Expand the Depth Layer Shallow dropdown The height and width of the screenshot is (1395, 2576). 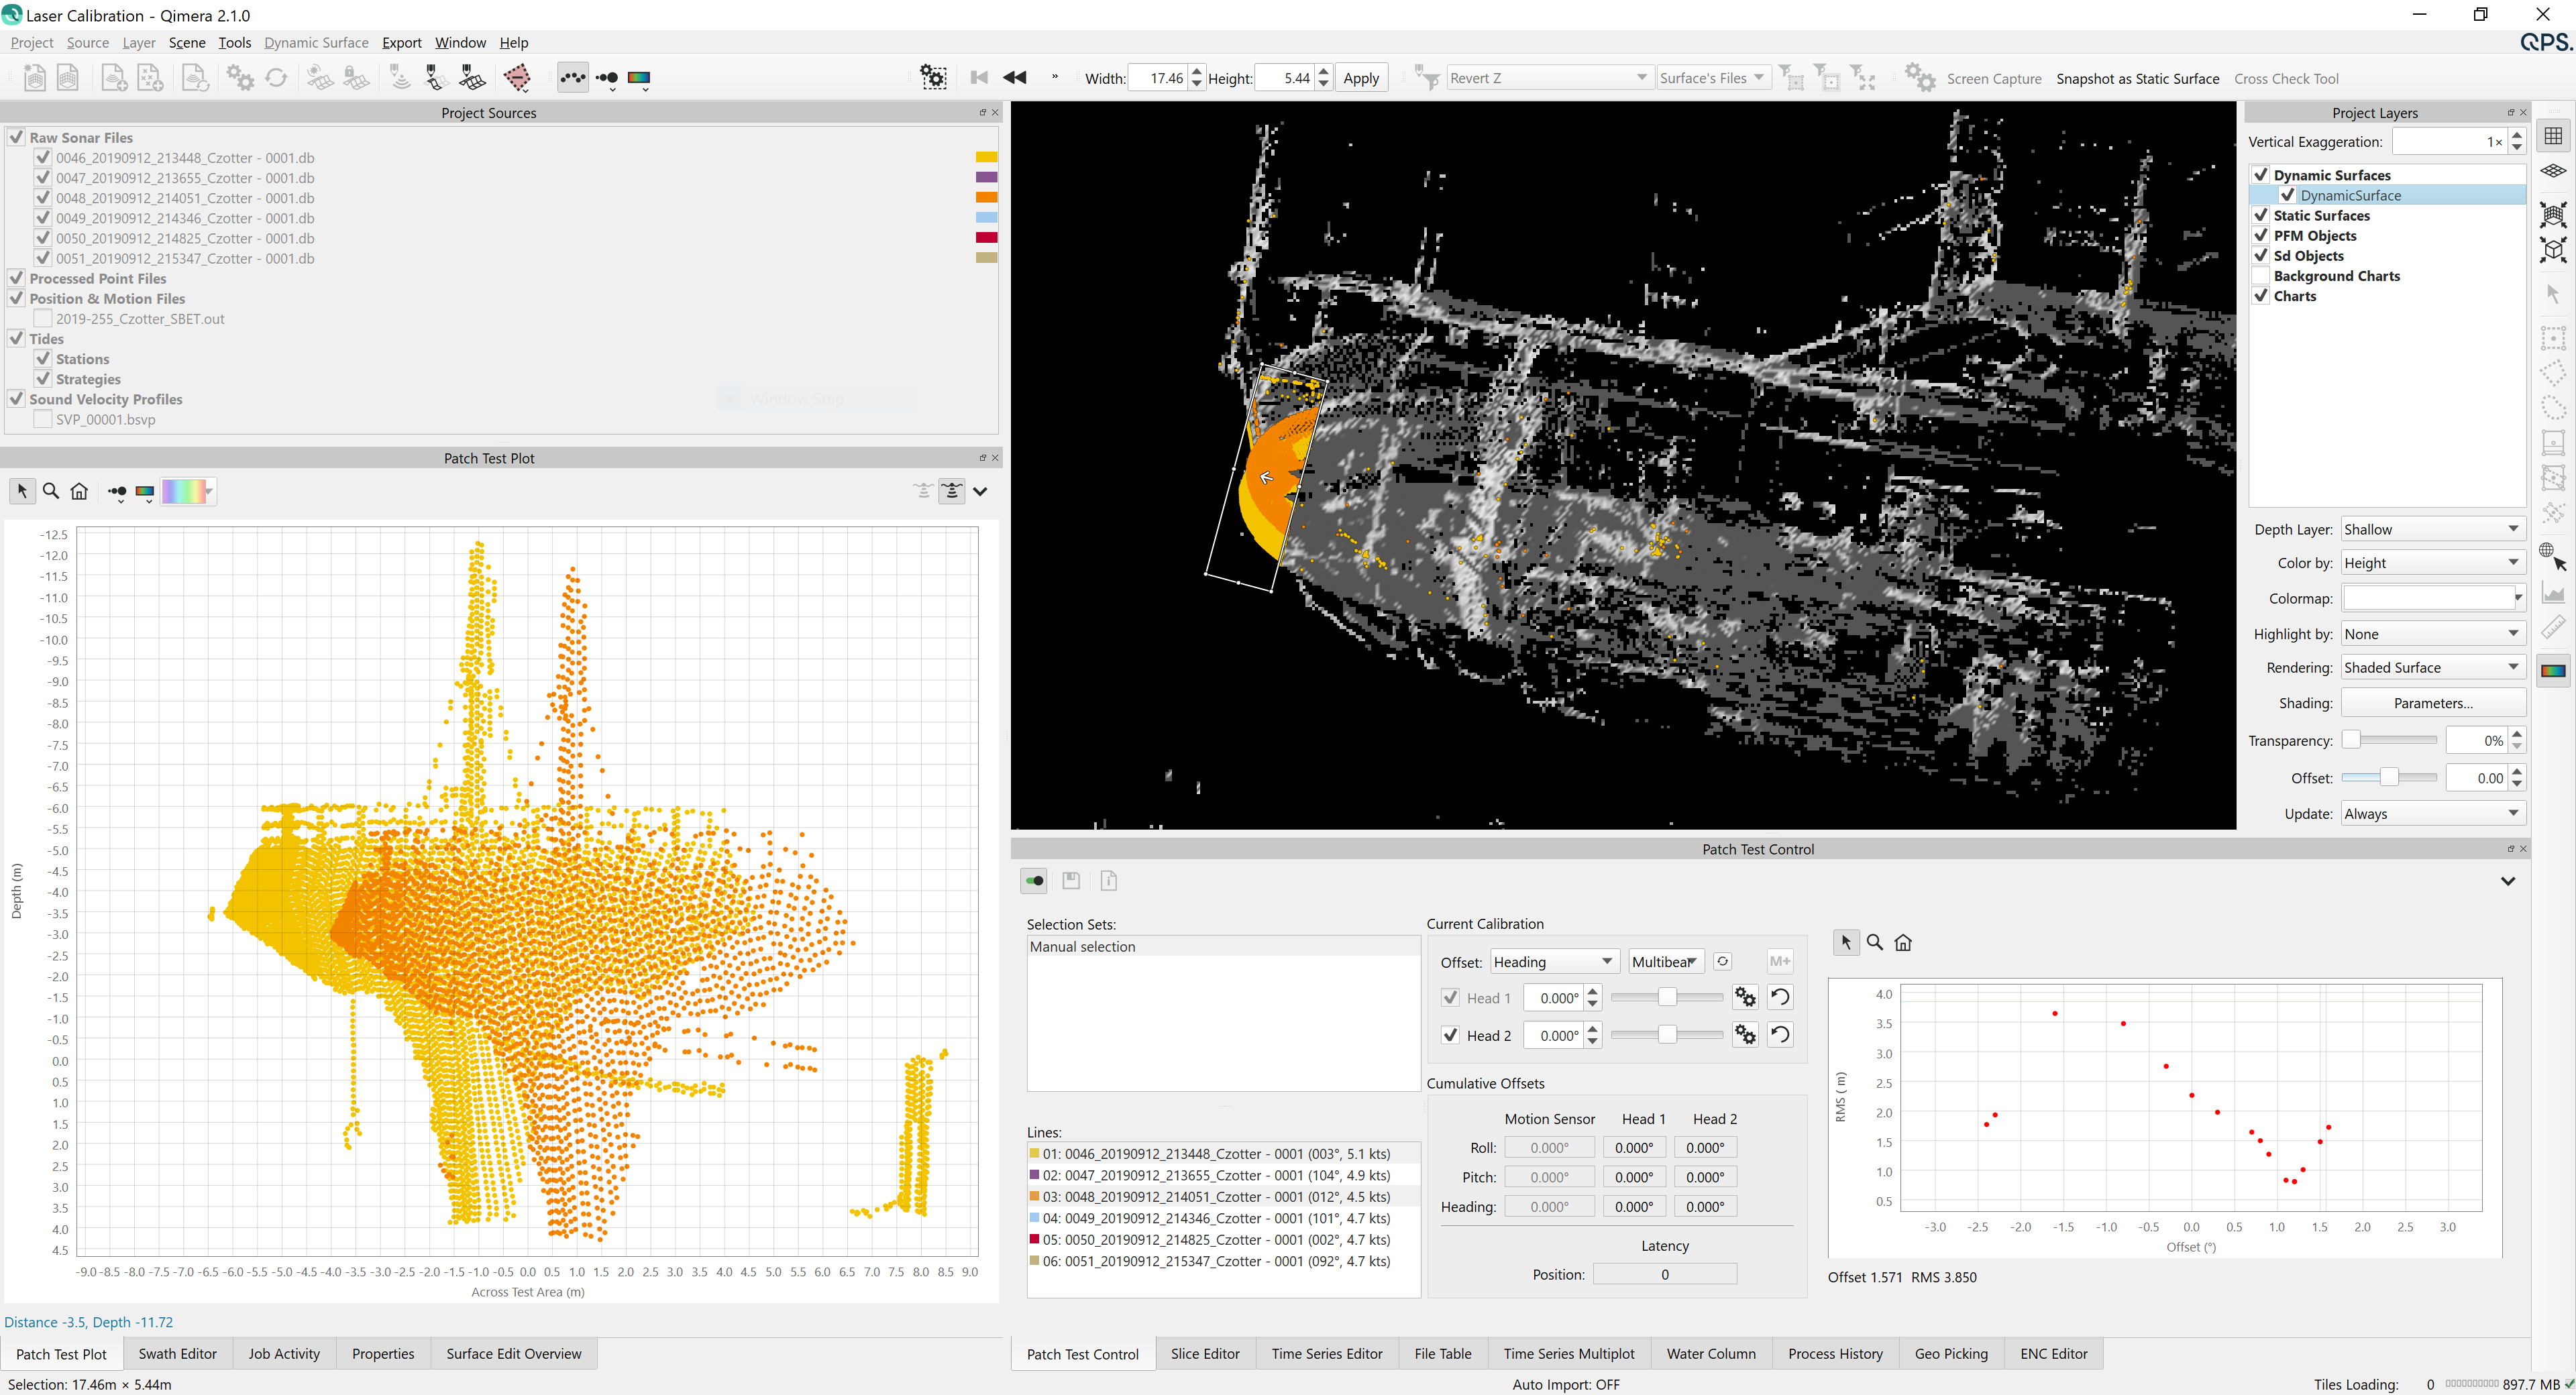point(2431,529)
